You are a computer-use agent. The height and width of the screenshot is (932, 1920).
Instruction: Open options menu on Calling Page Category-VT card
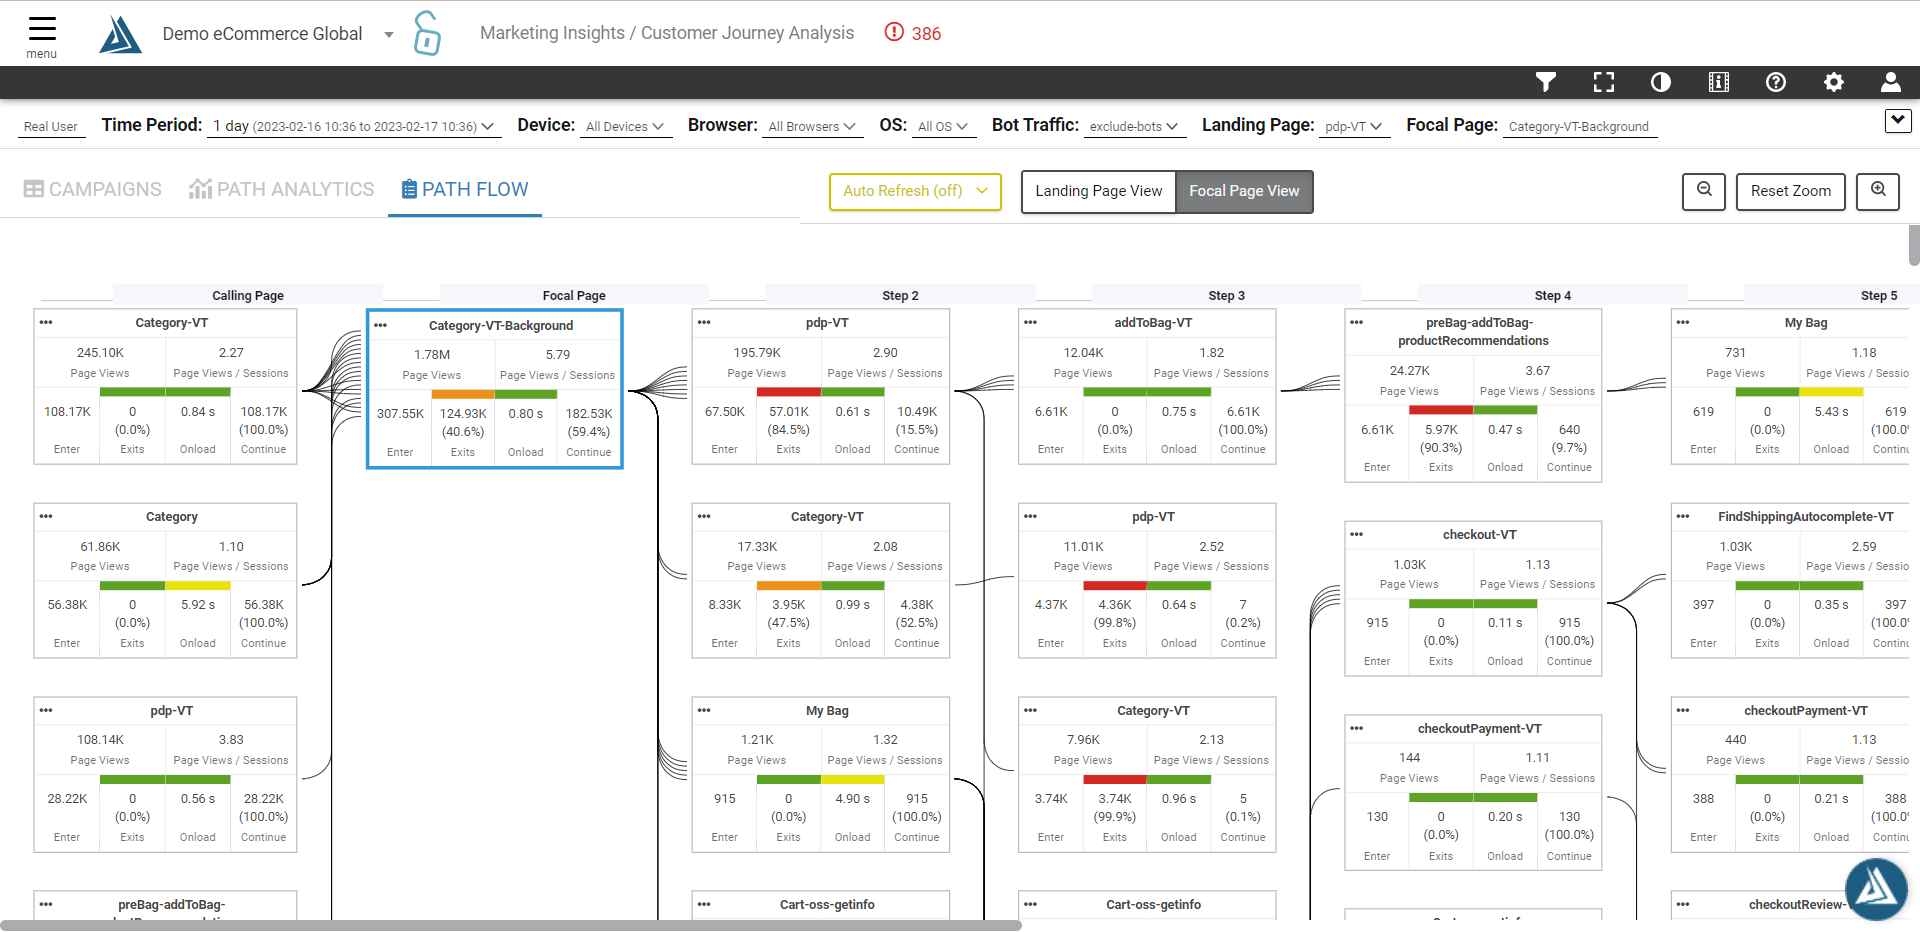46,322
